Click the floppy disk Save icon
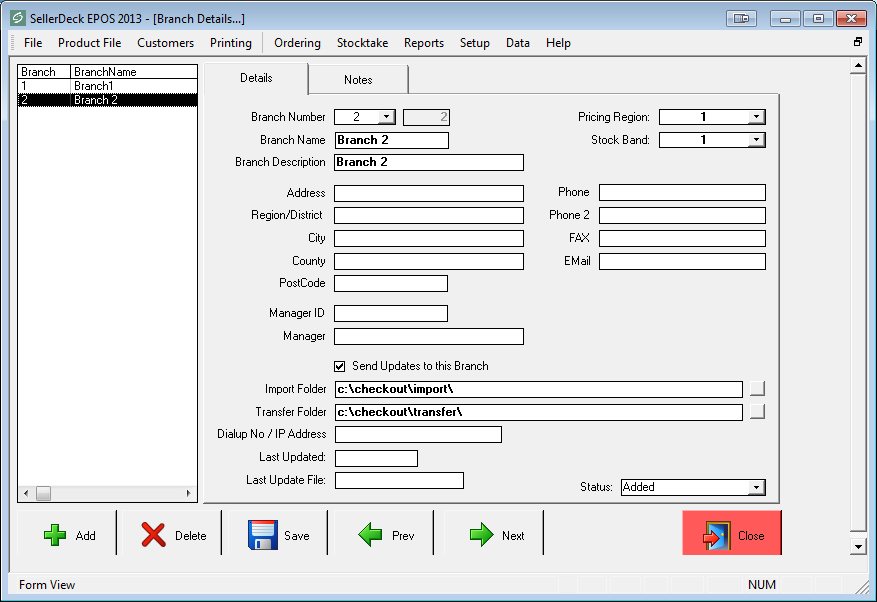Image resolution: width=877 pixels, height=602 pixels. 263,535
